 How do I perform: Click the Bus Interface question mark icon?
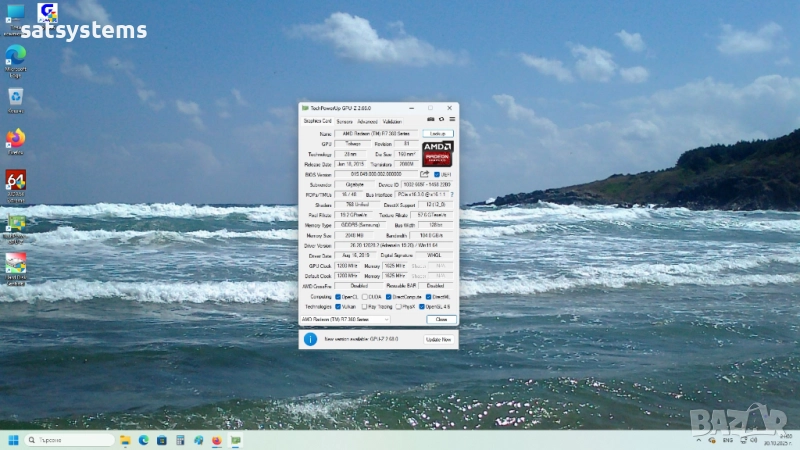click(x=451, y=195)
